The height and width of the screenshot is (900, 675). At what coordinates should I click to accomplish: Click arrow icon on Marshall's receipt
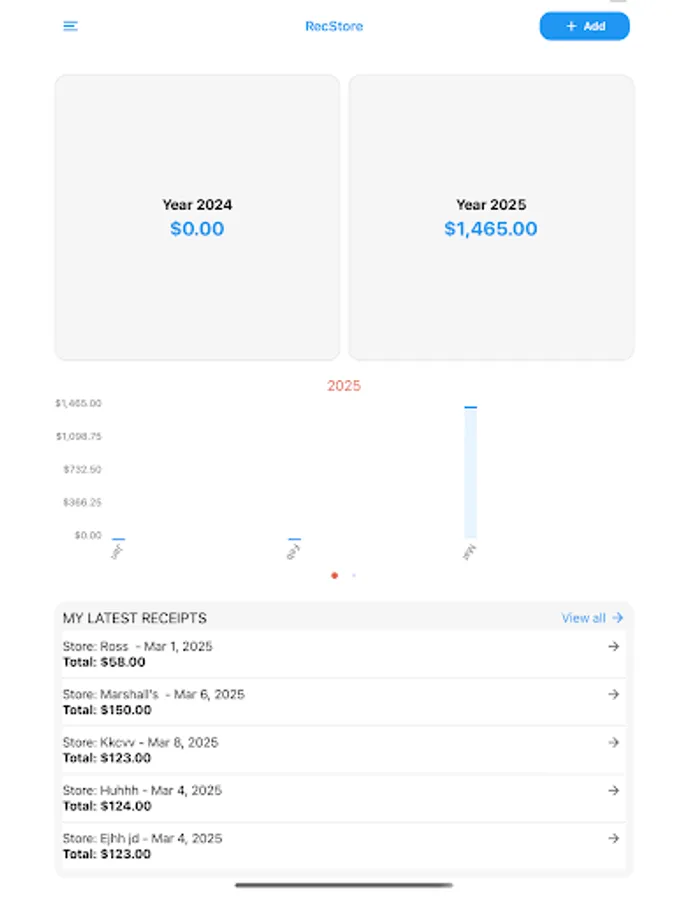tap(614, 695)
